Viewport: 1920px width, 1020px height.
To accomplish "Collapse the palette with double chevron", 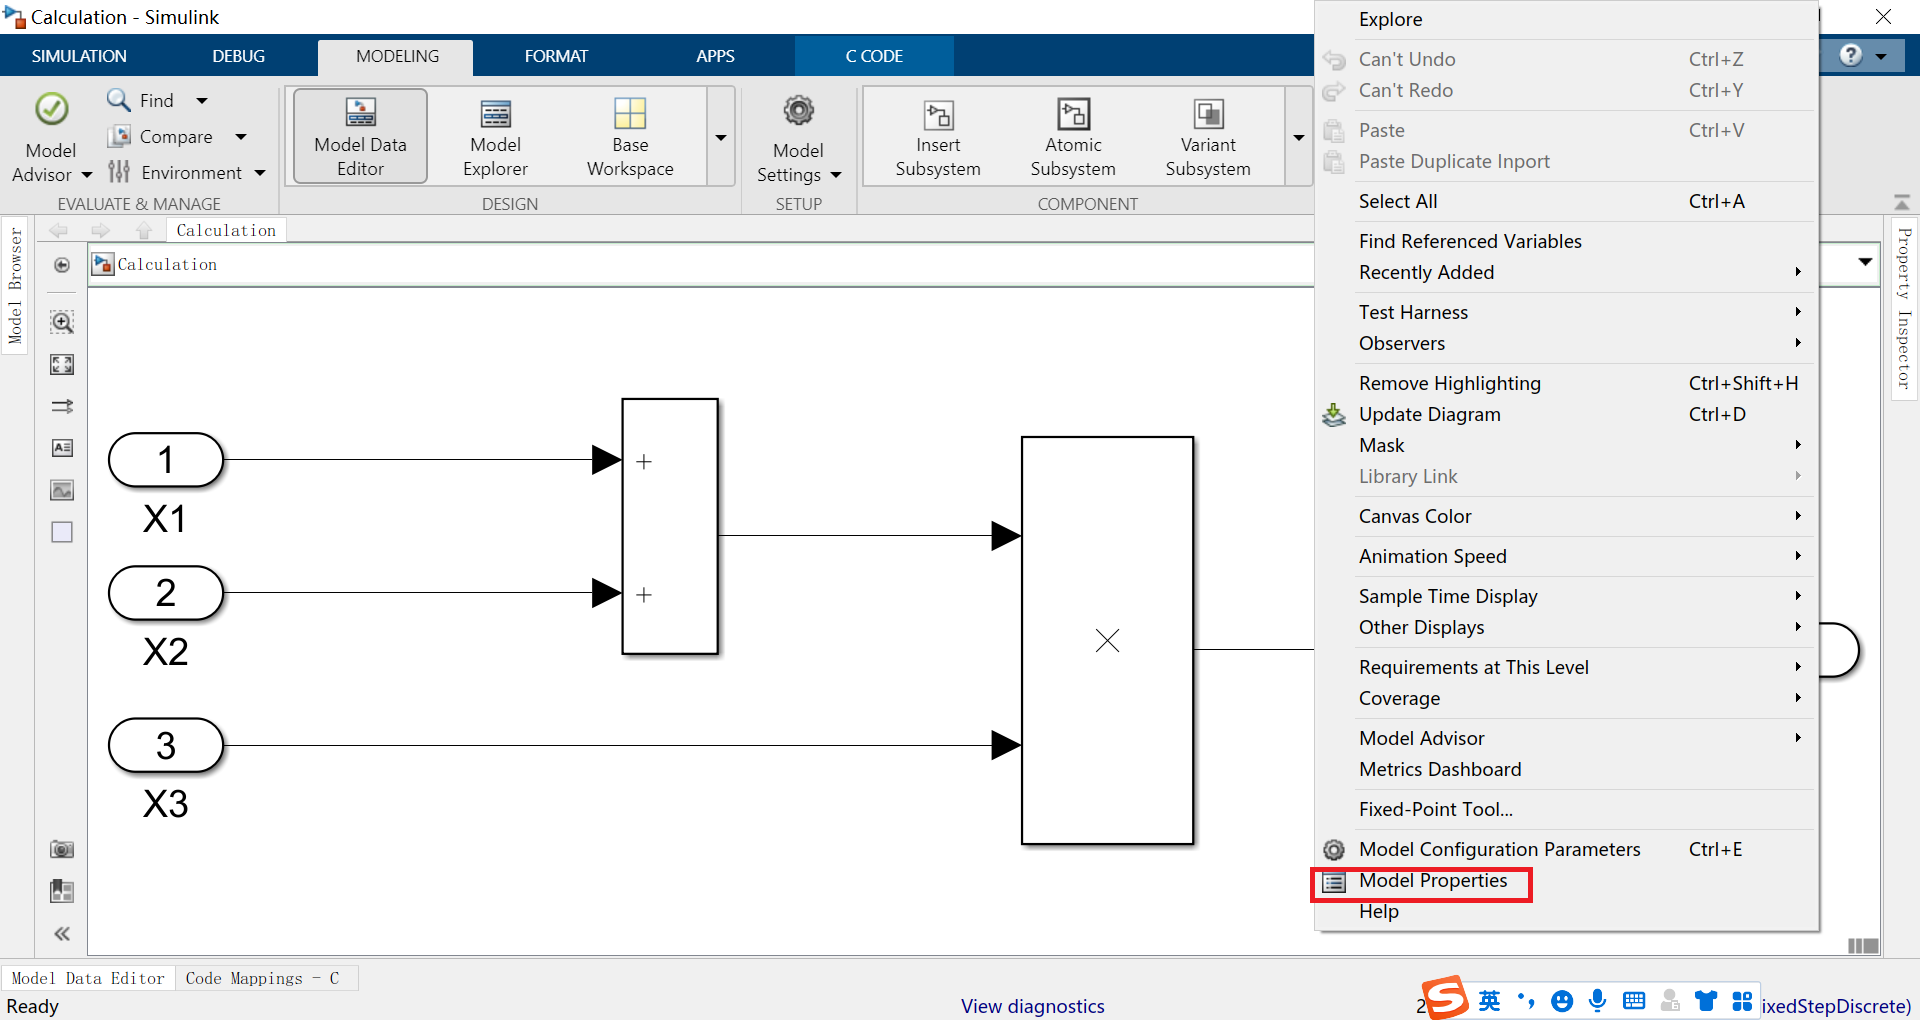I will [x=62, y=934].
